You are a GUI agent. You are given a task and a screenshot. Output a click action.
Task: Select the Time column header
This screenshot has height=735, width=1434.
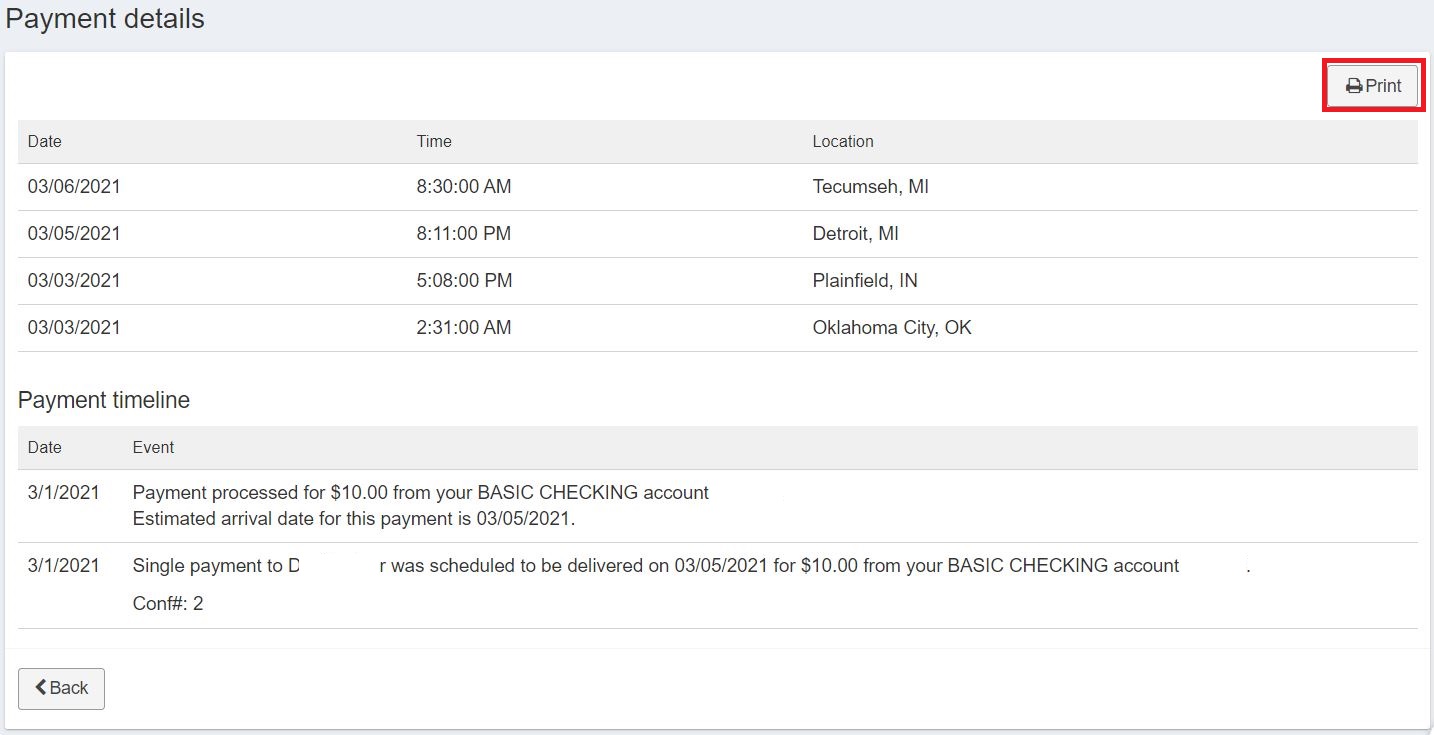coord(434,142)
